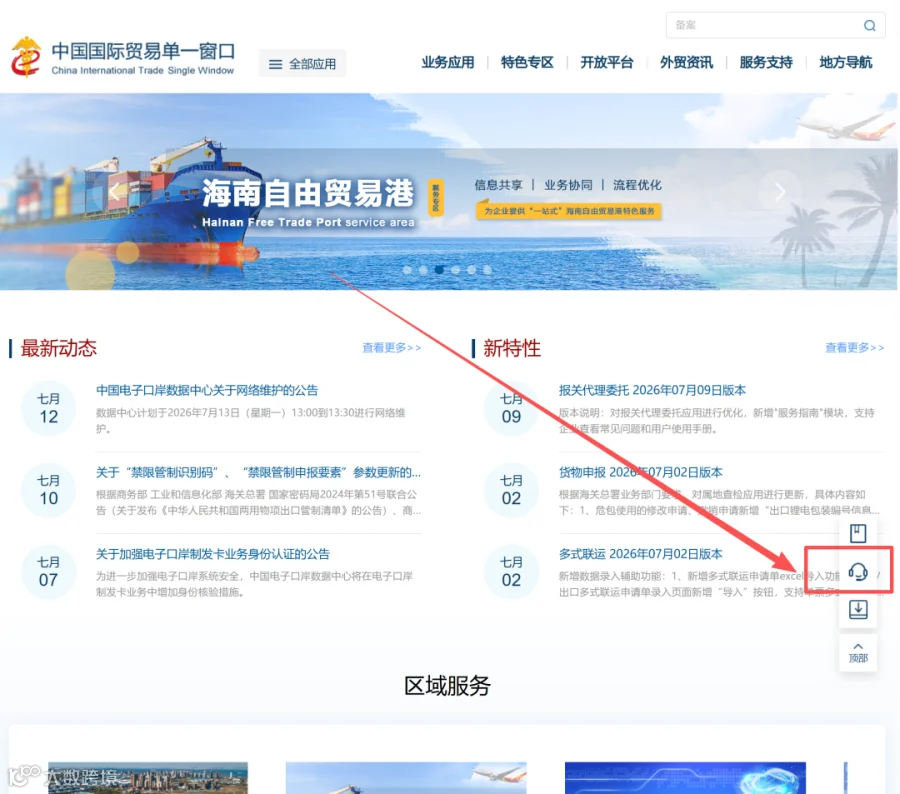Click the bookmark icon in floating sidebar
The height and width of the screenshot is (794, 900).
click(x=858, y=533)
